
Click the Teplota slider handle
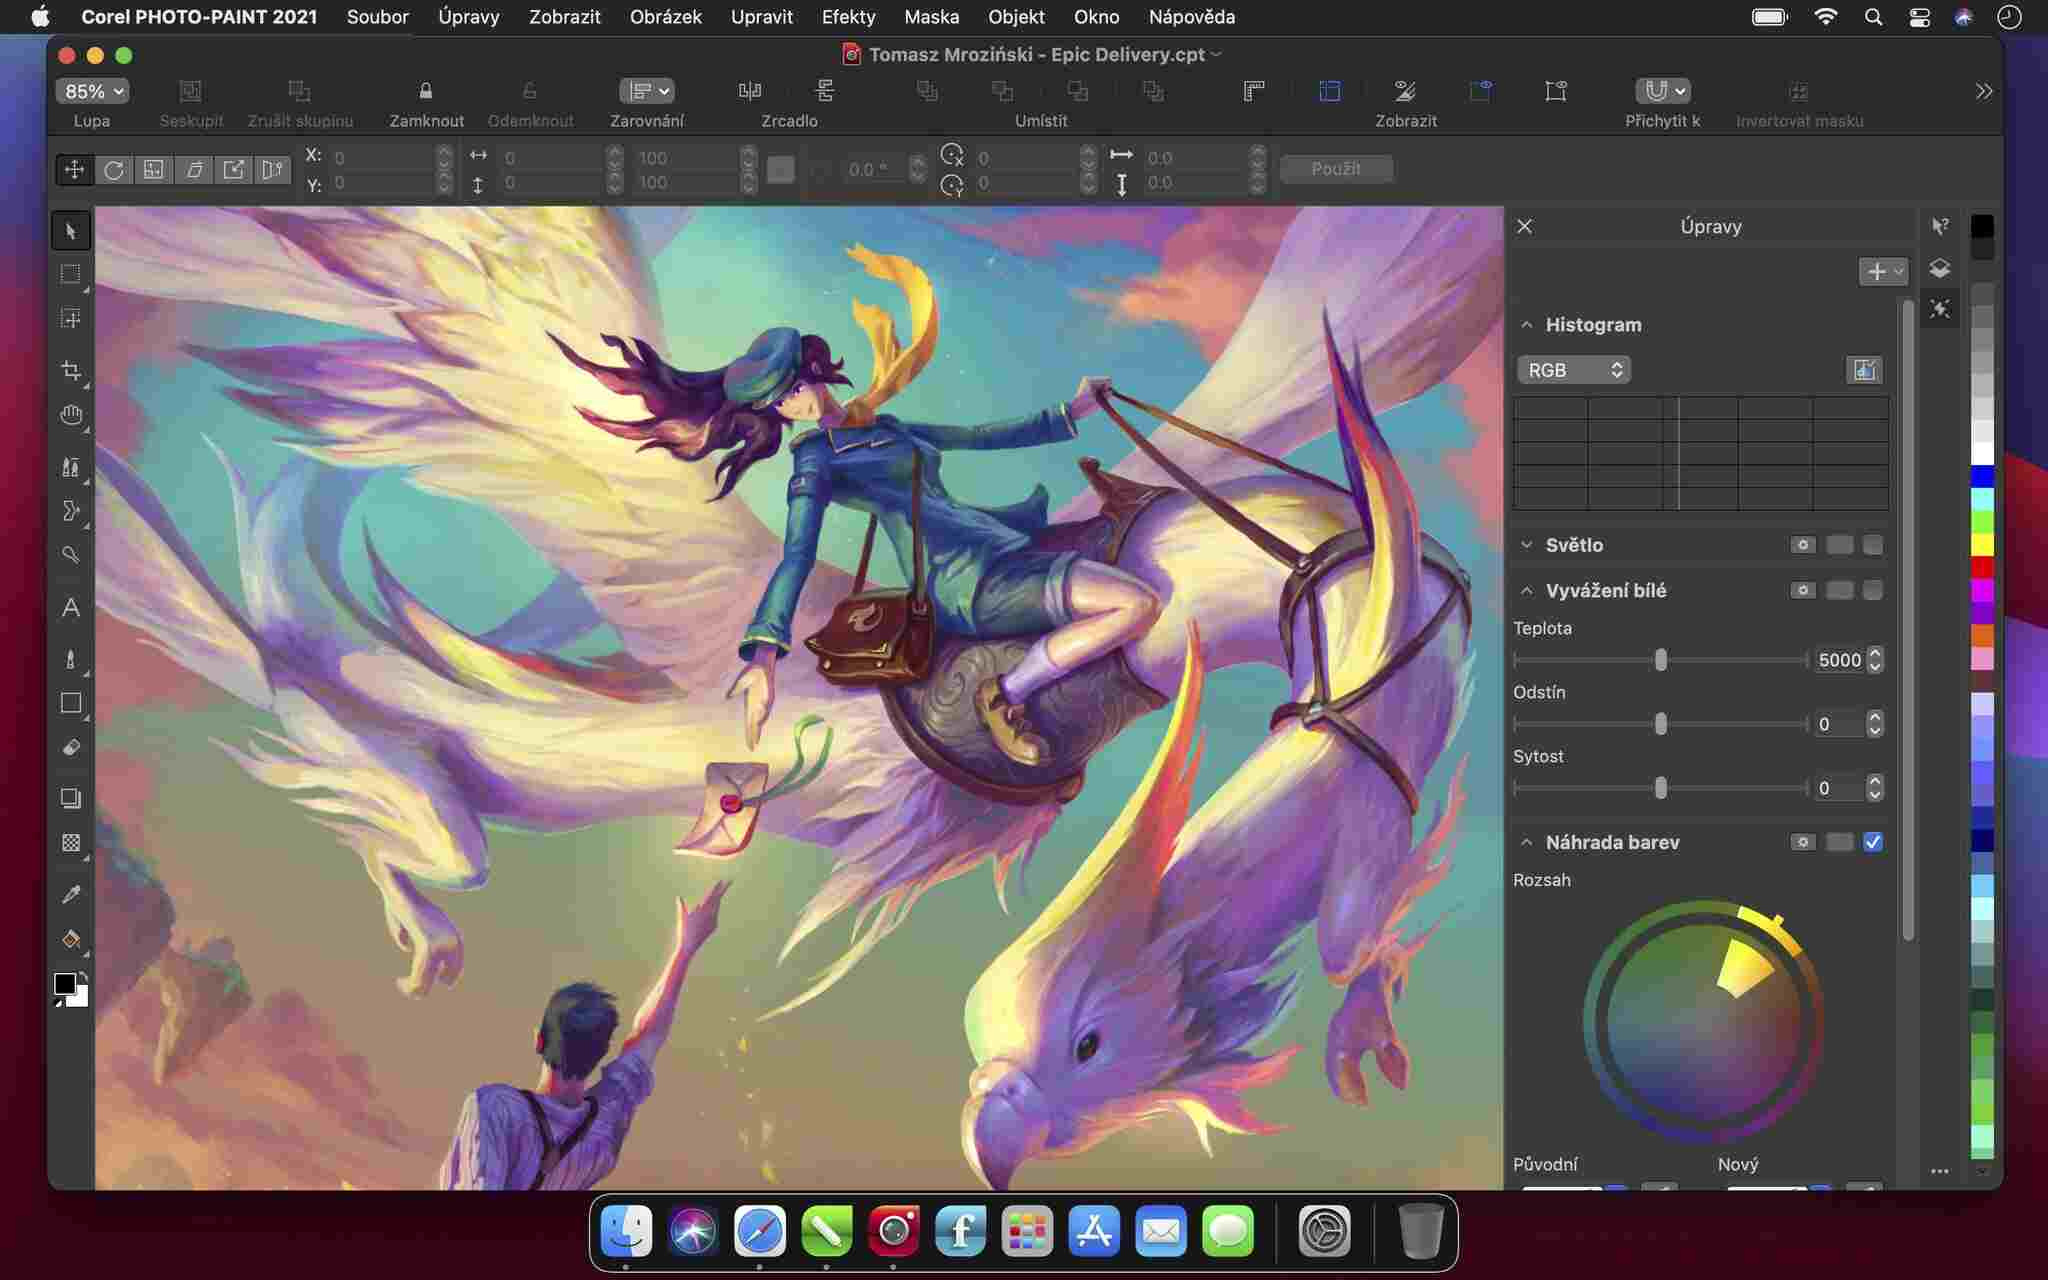point(1661,660)
